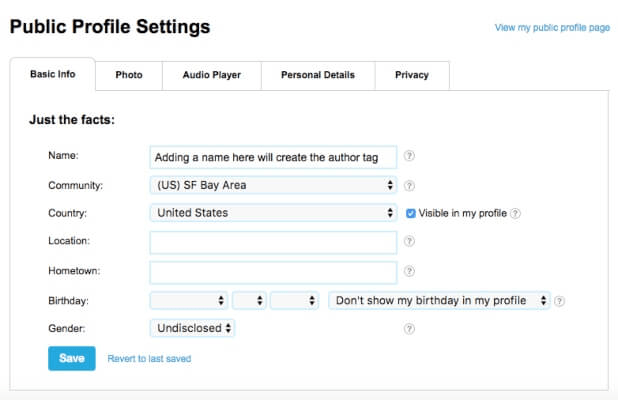Click the help icon beside Community dropdown
The width and height of the screenshot is (618, 400).
409,186
